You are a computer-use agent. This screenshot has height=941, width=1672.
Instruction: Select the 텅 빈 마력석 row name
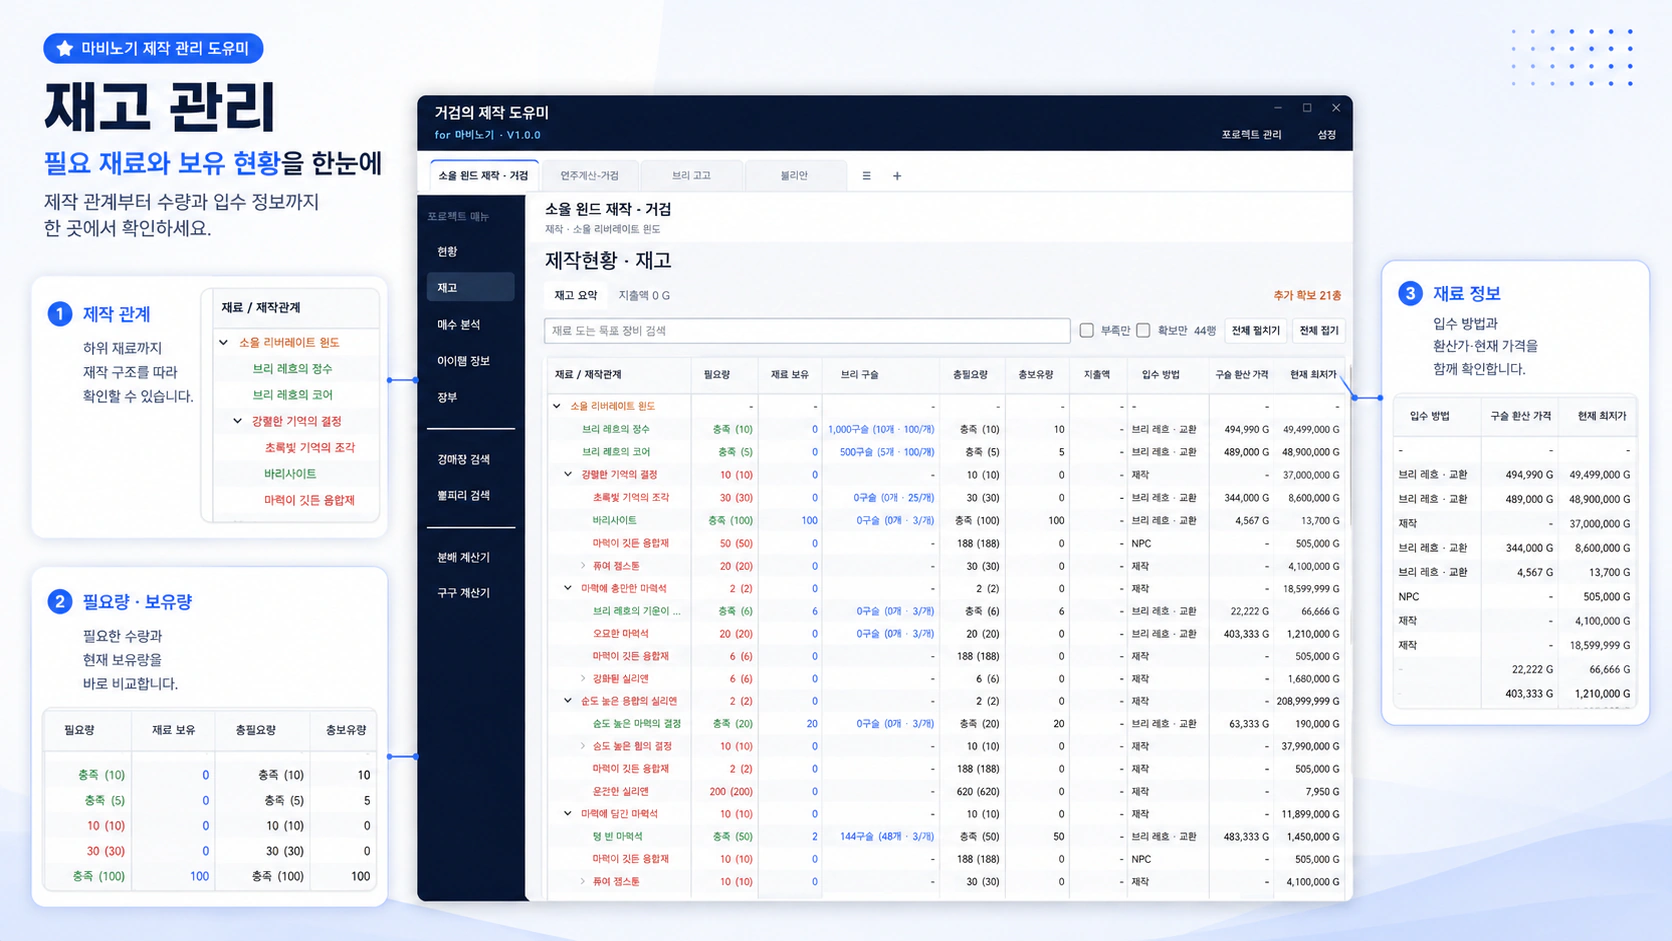coord(618,837)
